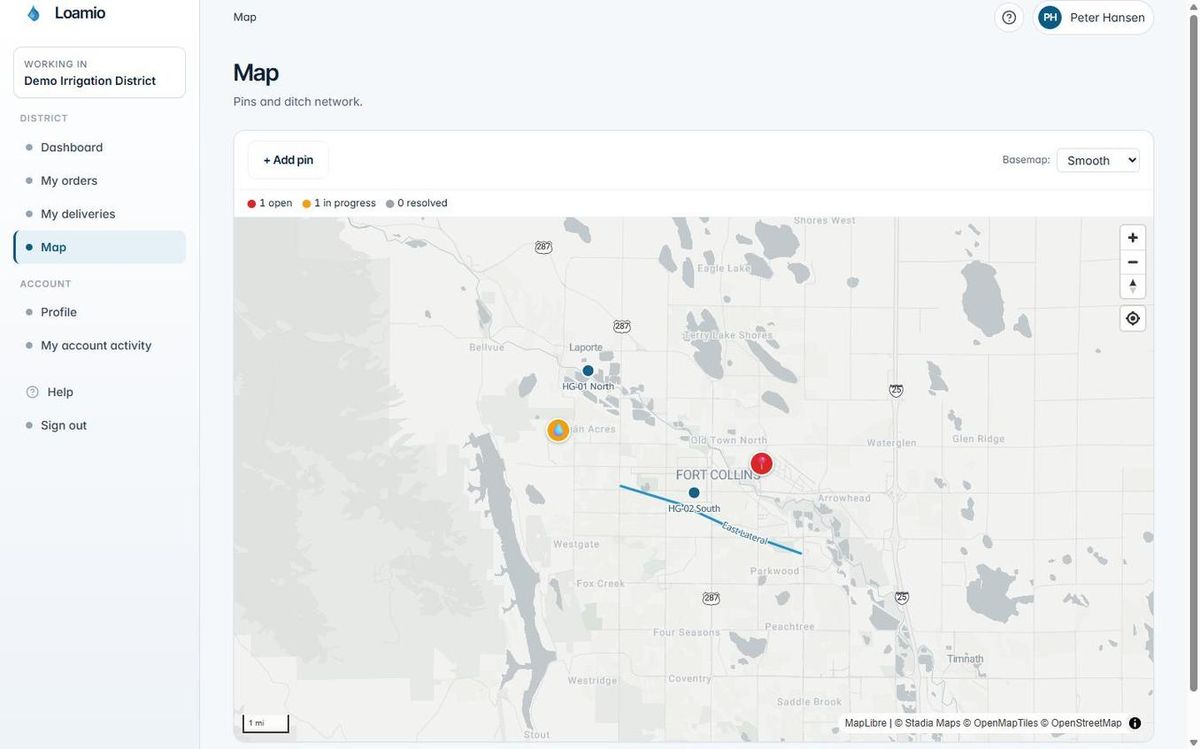Screen dimensions: 1200x749
Task: Zoom in on the map
Action: (x=1132, y=238)
